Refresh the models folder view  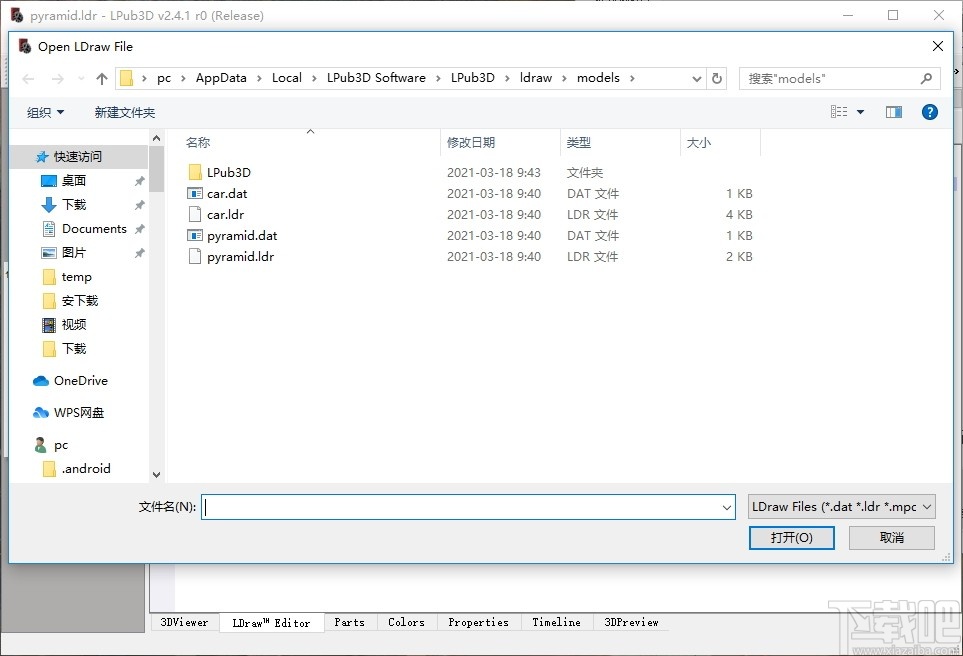(718, 77)
